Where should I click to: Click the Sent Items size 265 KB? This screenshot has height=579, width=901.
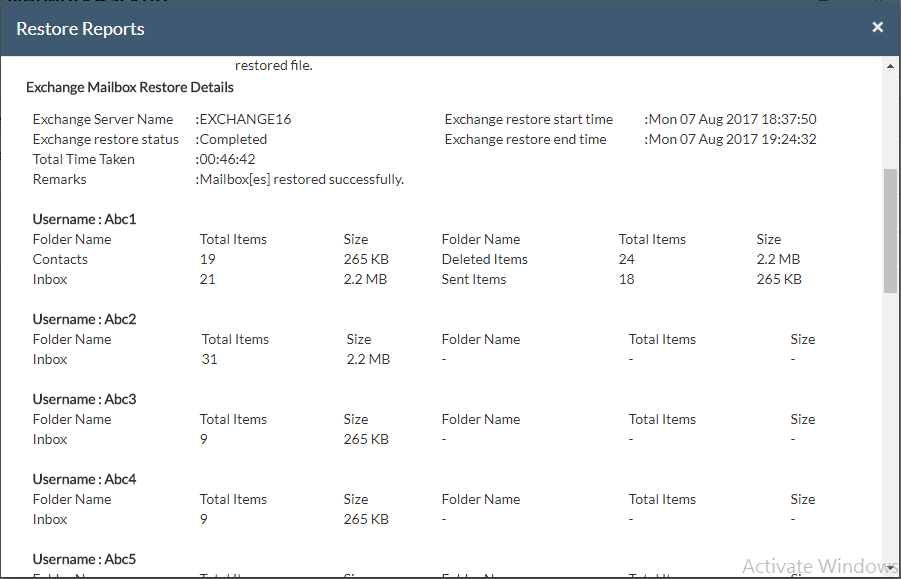779,279
